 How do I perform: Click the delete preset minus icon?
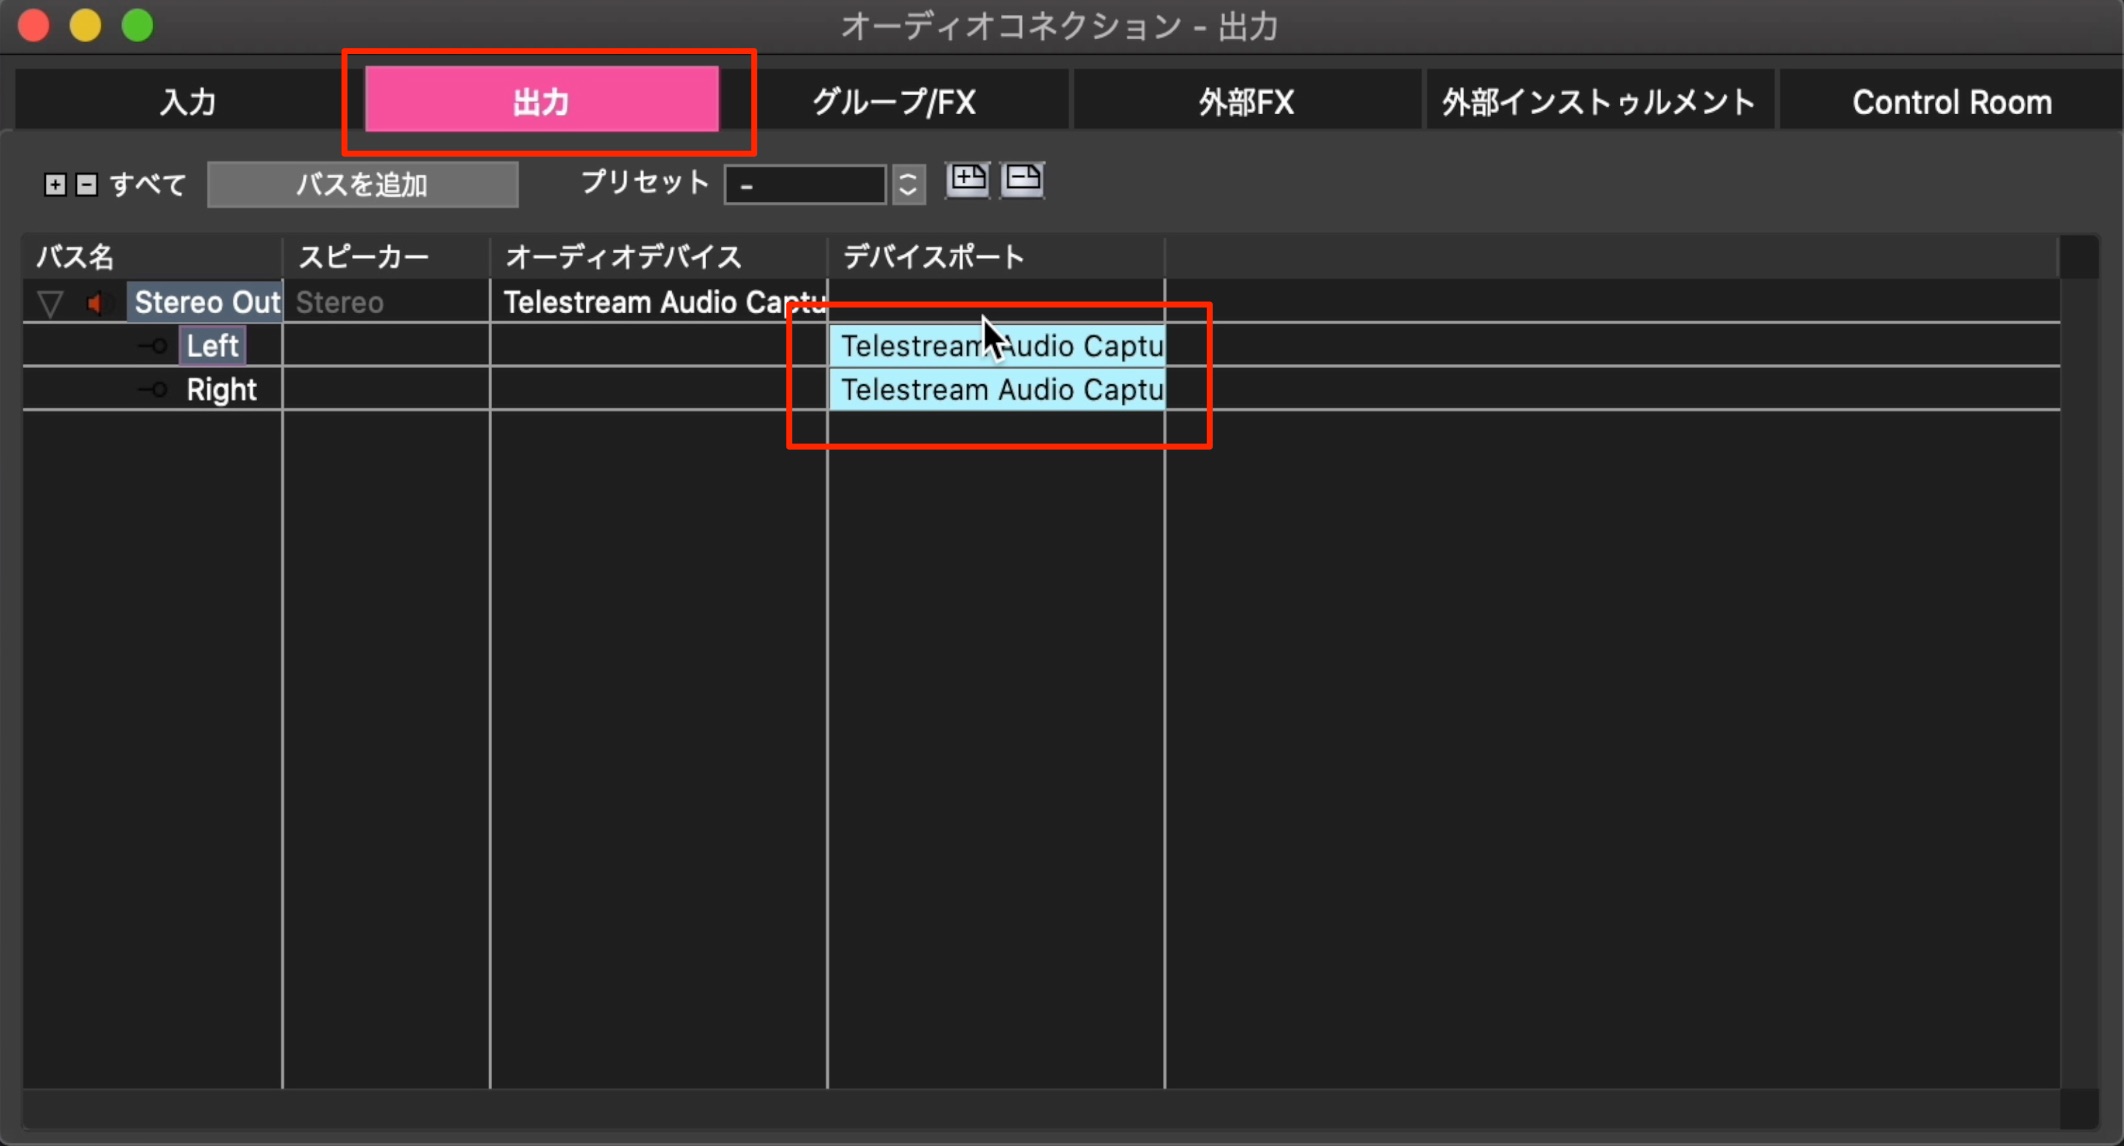point(1022,180)
